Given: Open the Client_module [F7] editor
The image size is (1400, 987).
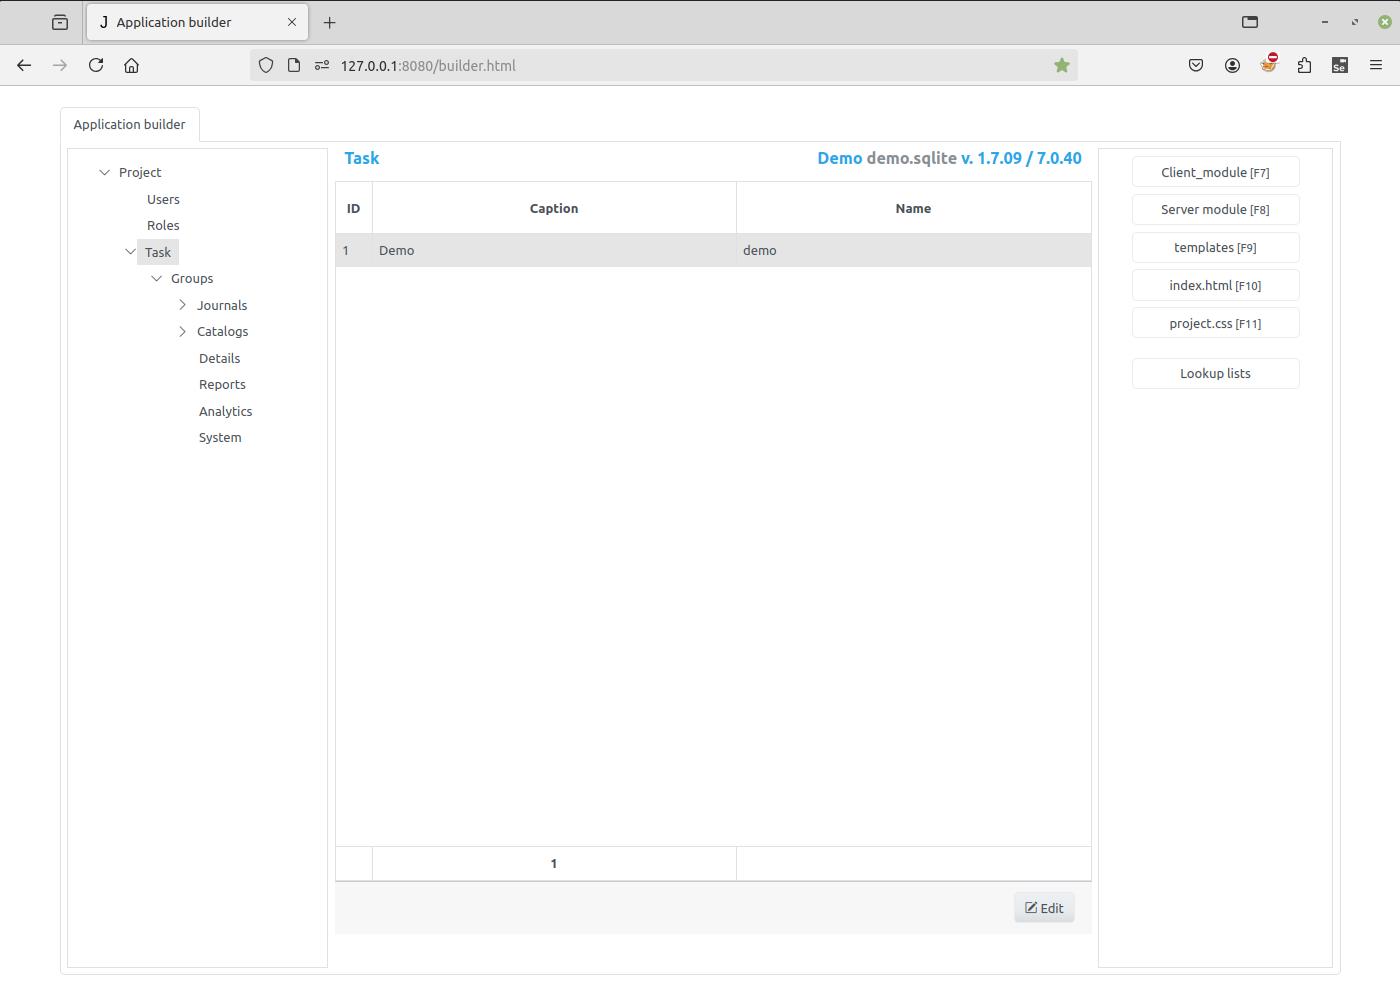Looking at the screenshot, I should pos(1215,171).
